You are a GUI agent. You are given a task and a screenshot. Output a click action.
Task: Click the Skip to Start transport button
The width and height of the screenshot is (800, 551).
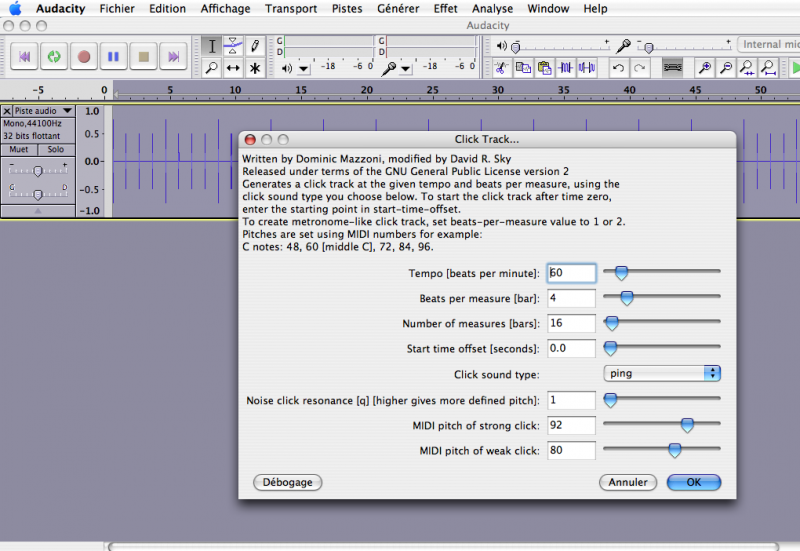point(24,56)
